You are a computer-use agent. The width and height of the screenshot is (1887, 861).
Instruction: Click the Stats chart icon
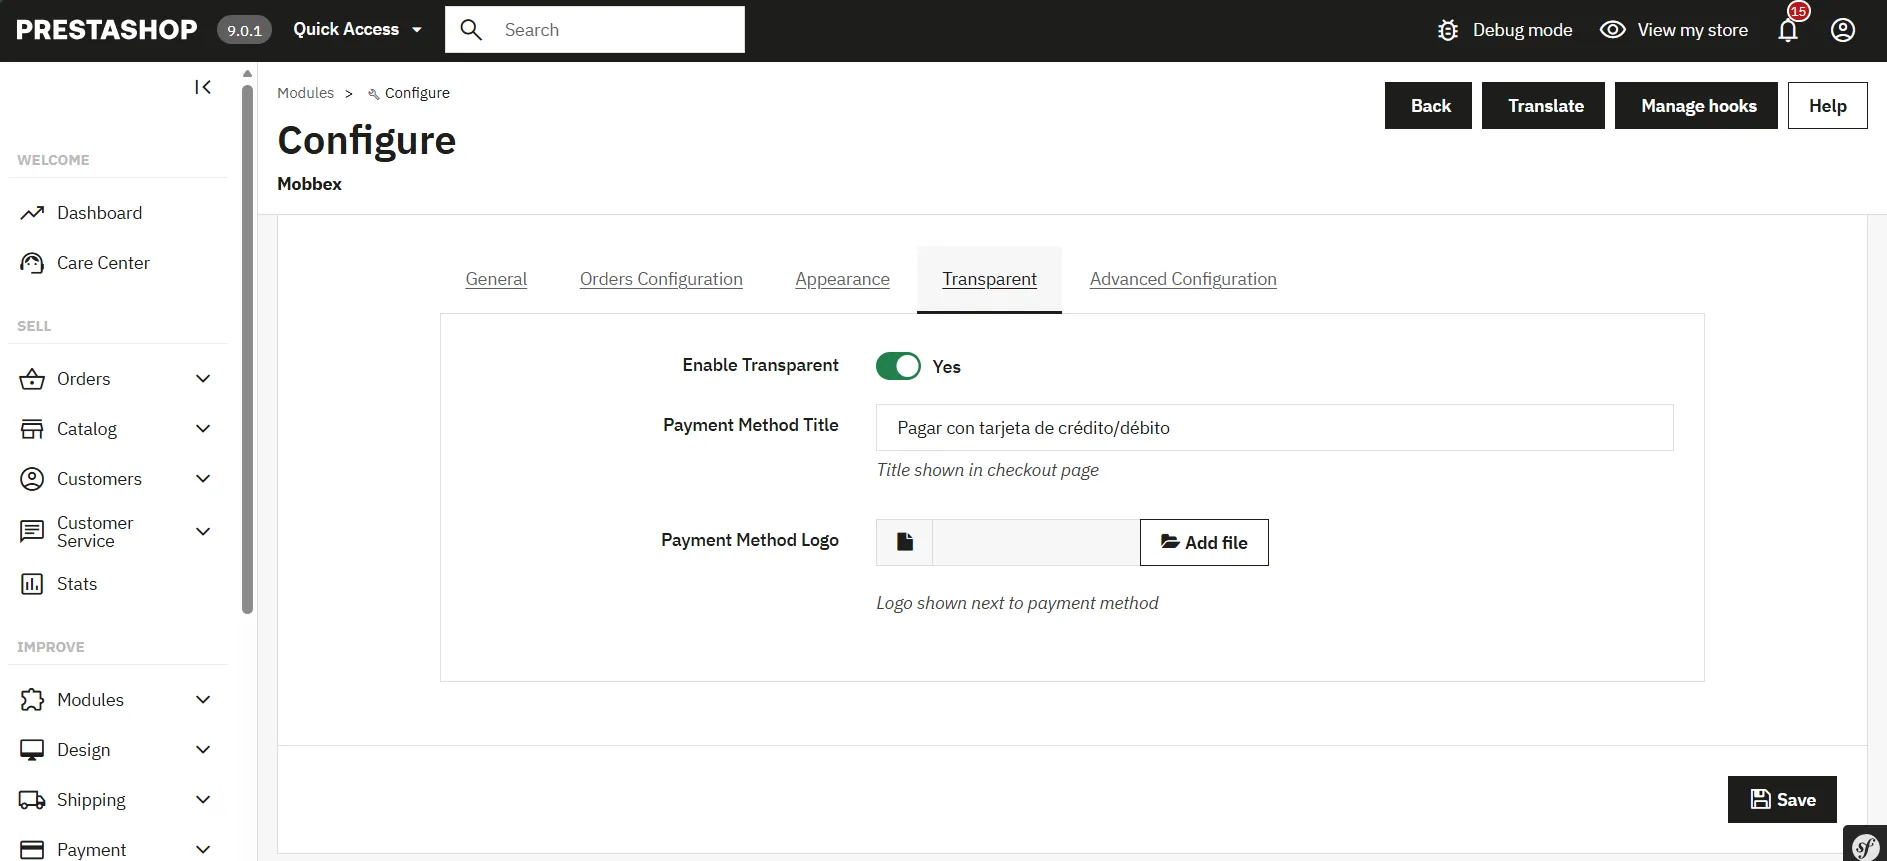(x=32, y=584)
